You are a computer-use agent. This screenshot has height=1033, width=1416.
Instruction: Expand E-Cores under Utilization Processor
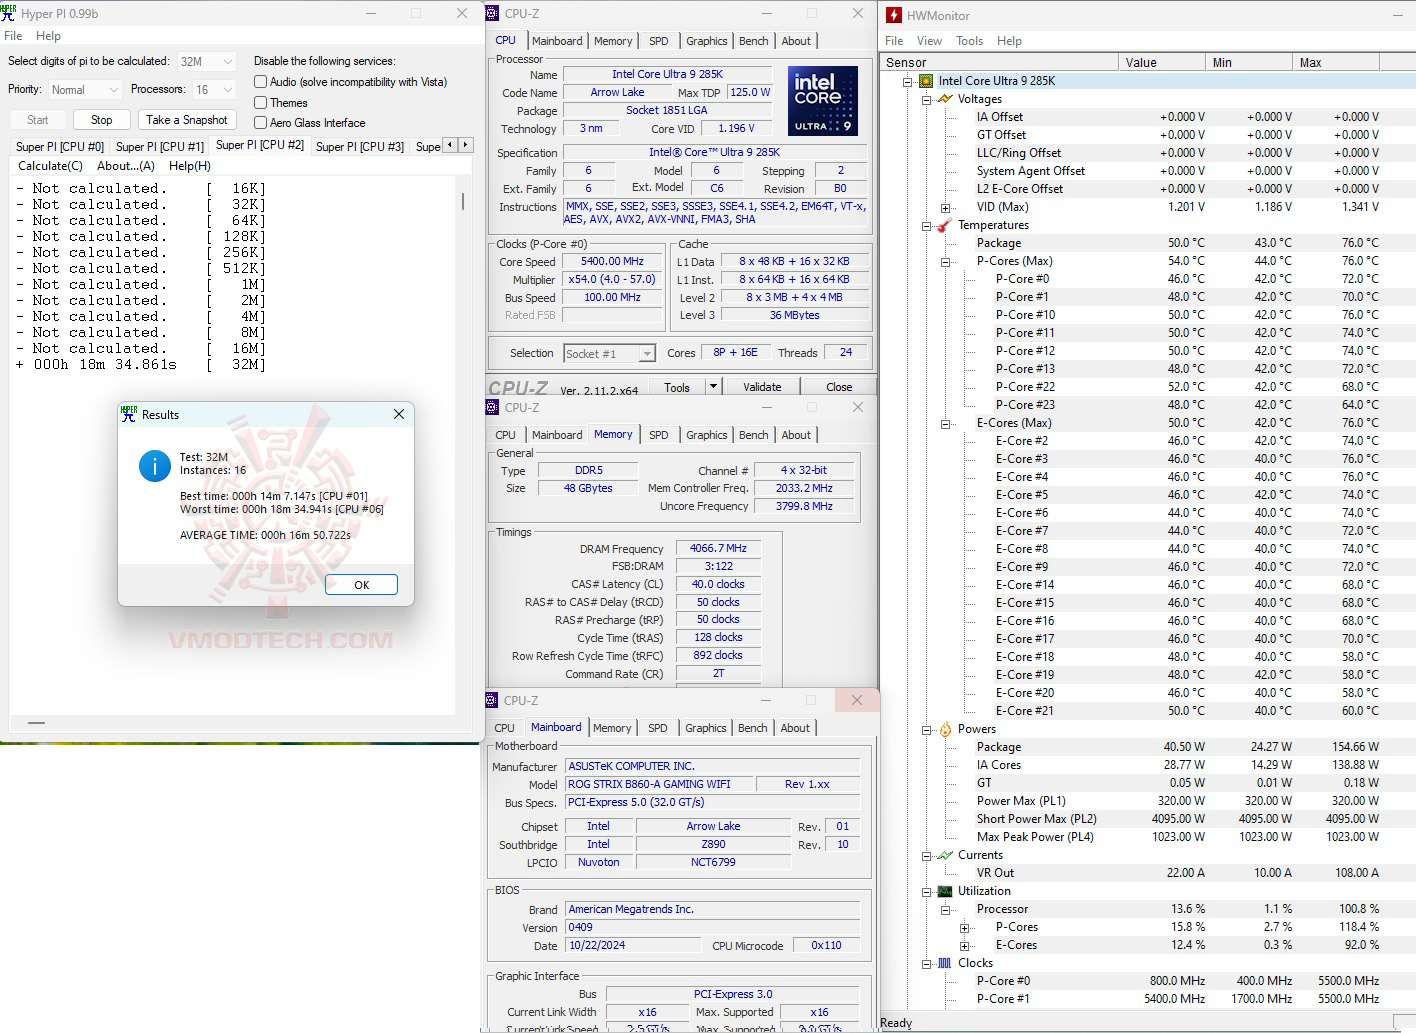coord(965,945)
